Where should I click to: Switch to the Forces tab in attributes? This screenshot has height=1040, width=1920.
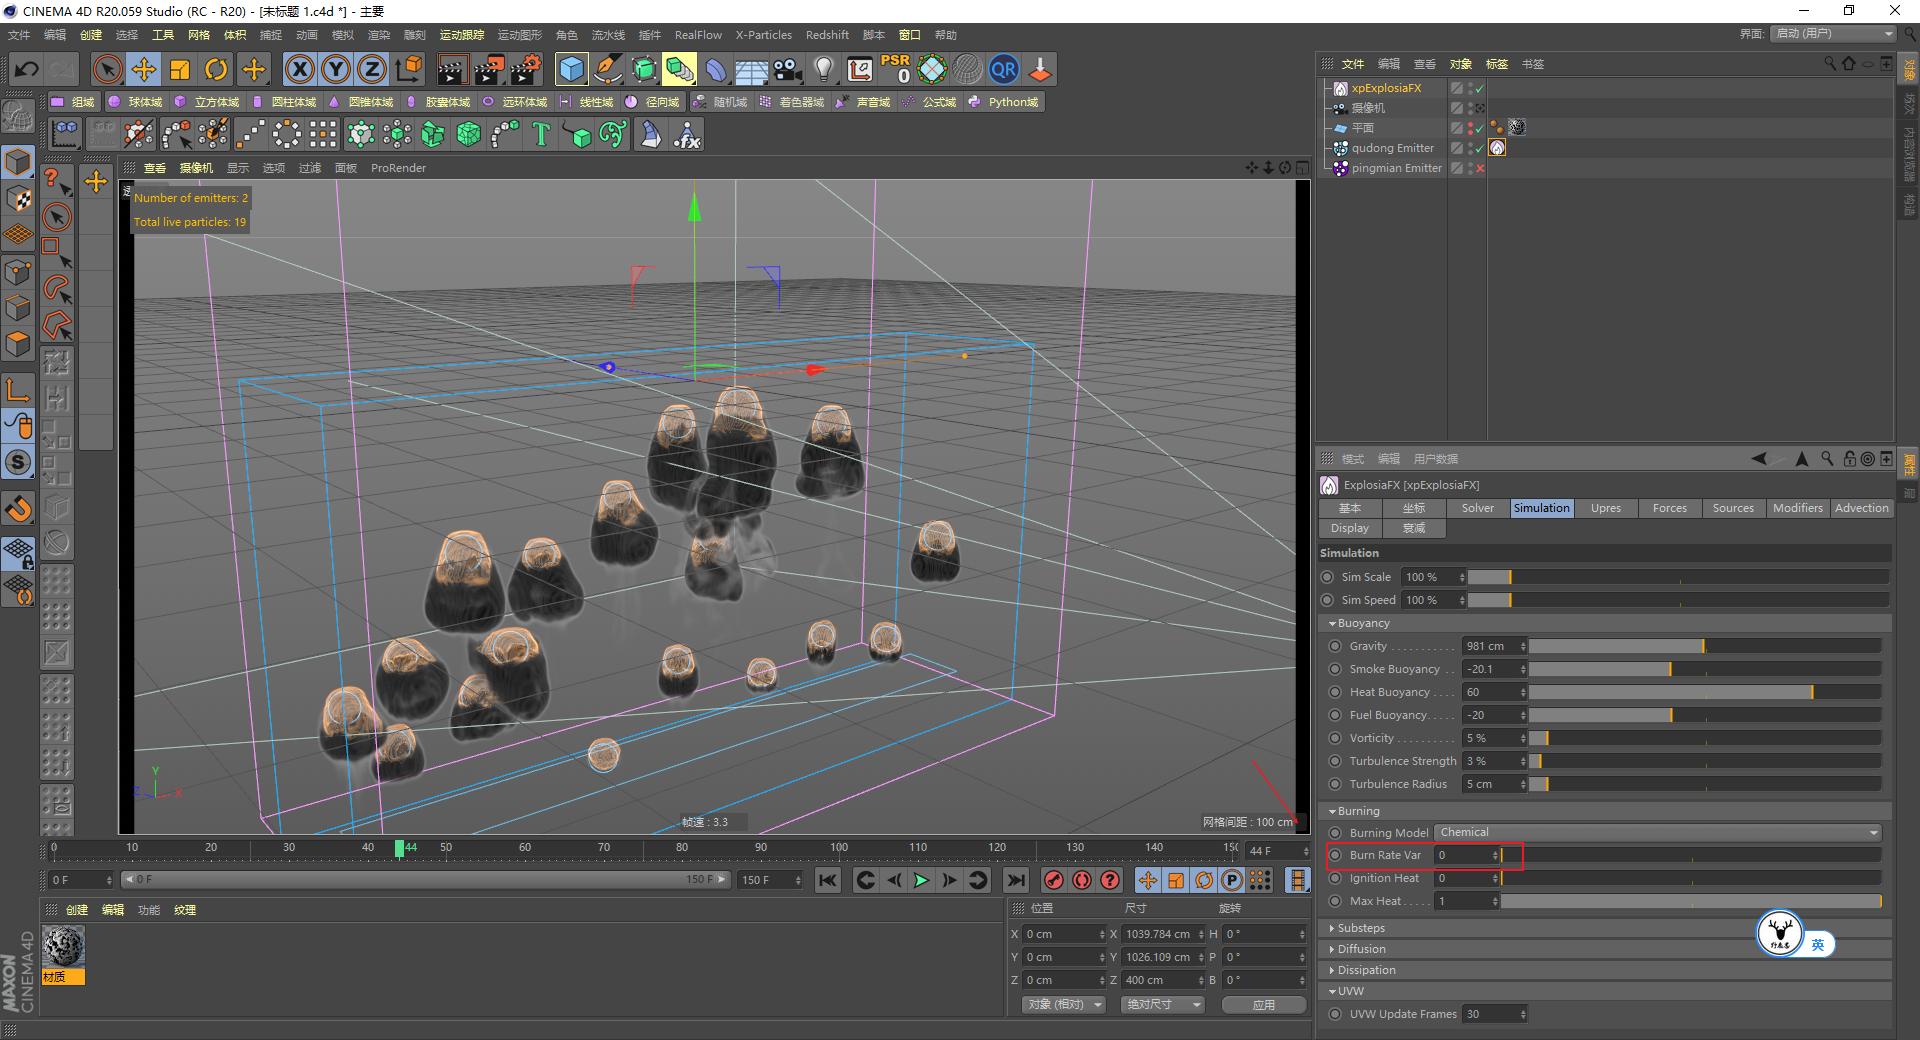pyautogui.click(x=1668, y=508)
